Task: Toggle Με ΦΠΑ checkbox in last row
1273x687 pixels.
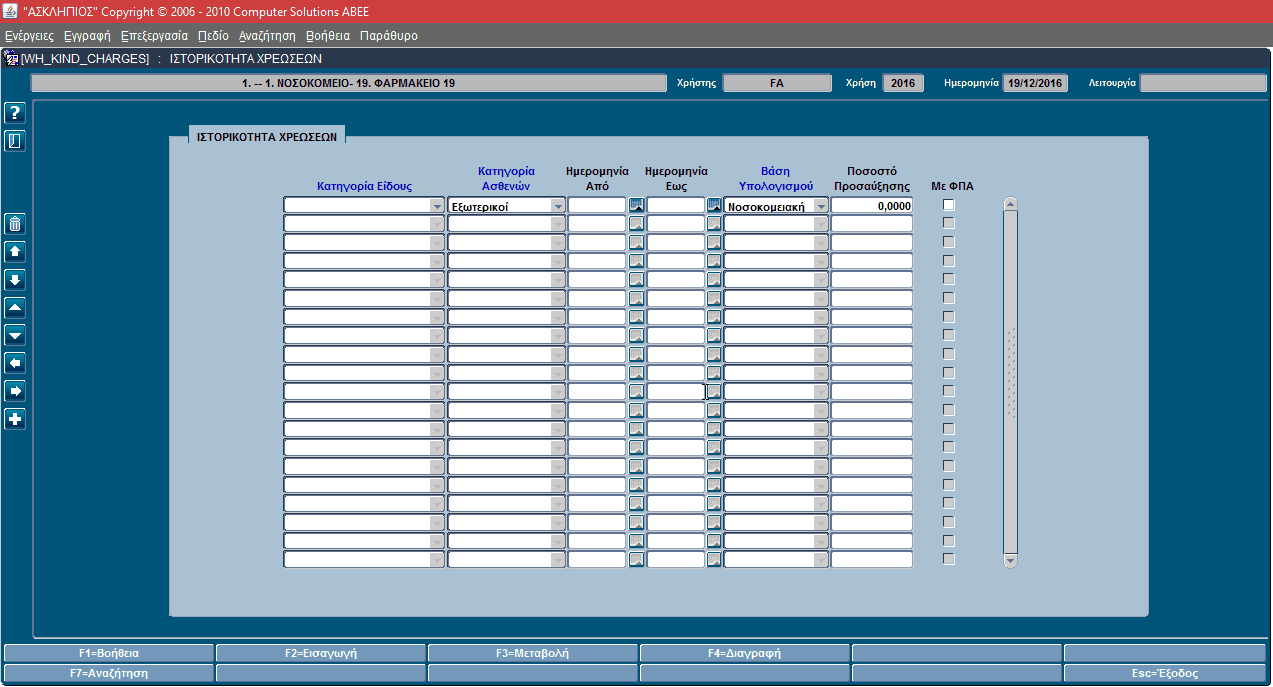Action: 949,559
